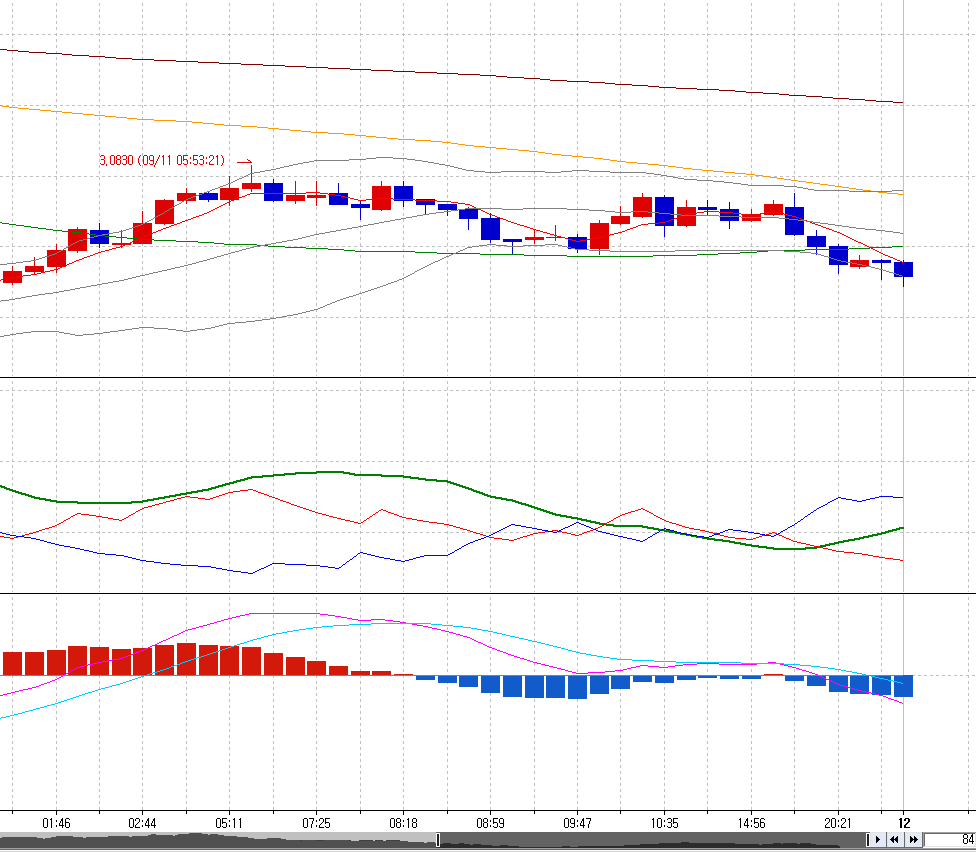Click the red arrow marker beside the high label
976x852 pixels.
[x=245, y=164]
